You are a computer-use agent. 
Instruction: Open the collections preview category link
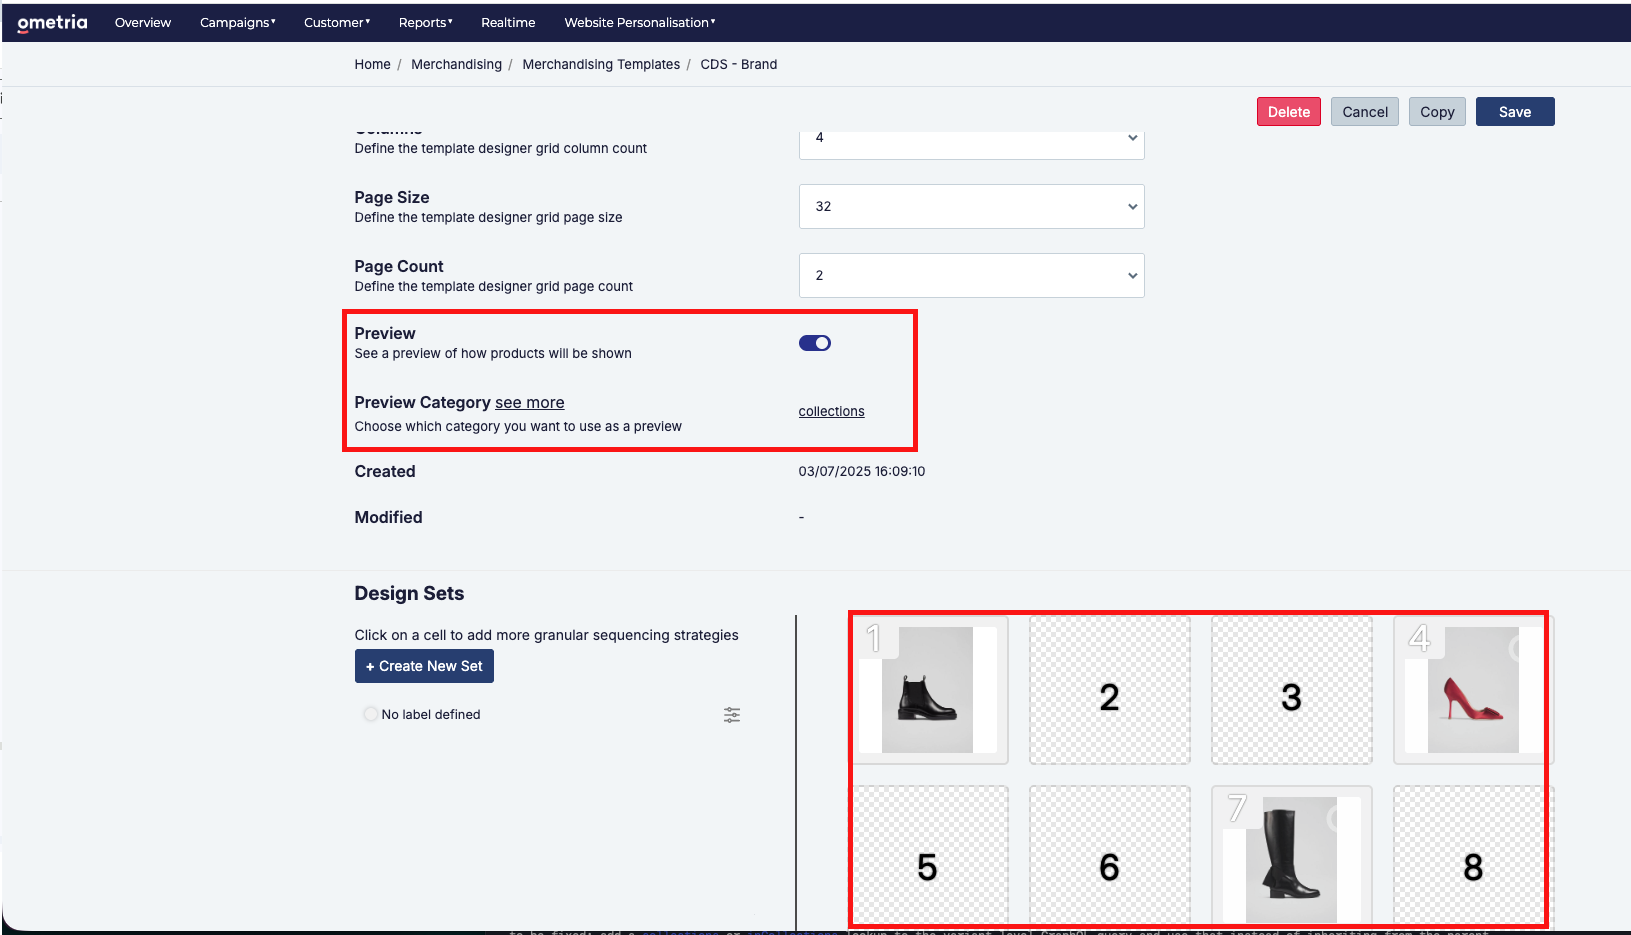pos(831,411)
